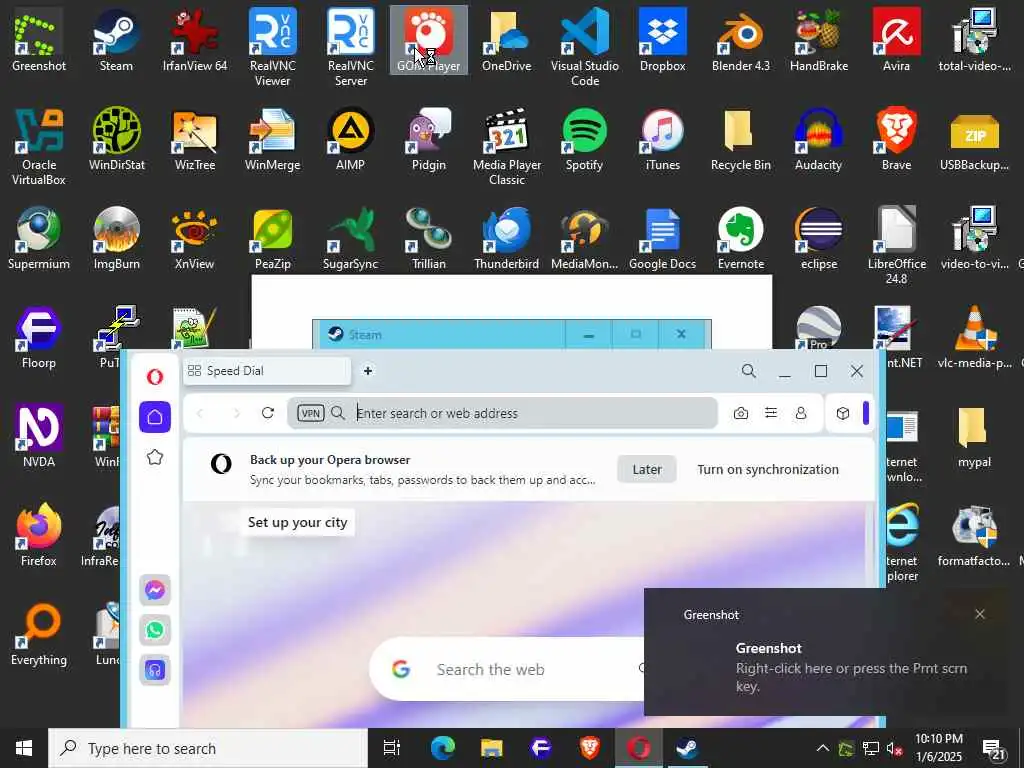Image resolution: width=1024 pixels, height=768 pixels.
Task: Open PeaZip desktop shortcut
Action: click(x=272, y=238)
